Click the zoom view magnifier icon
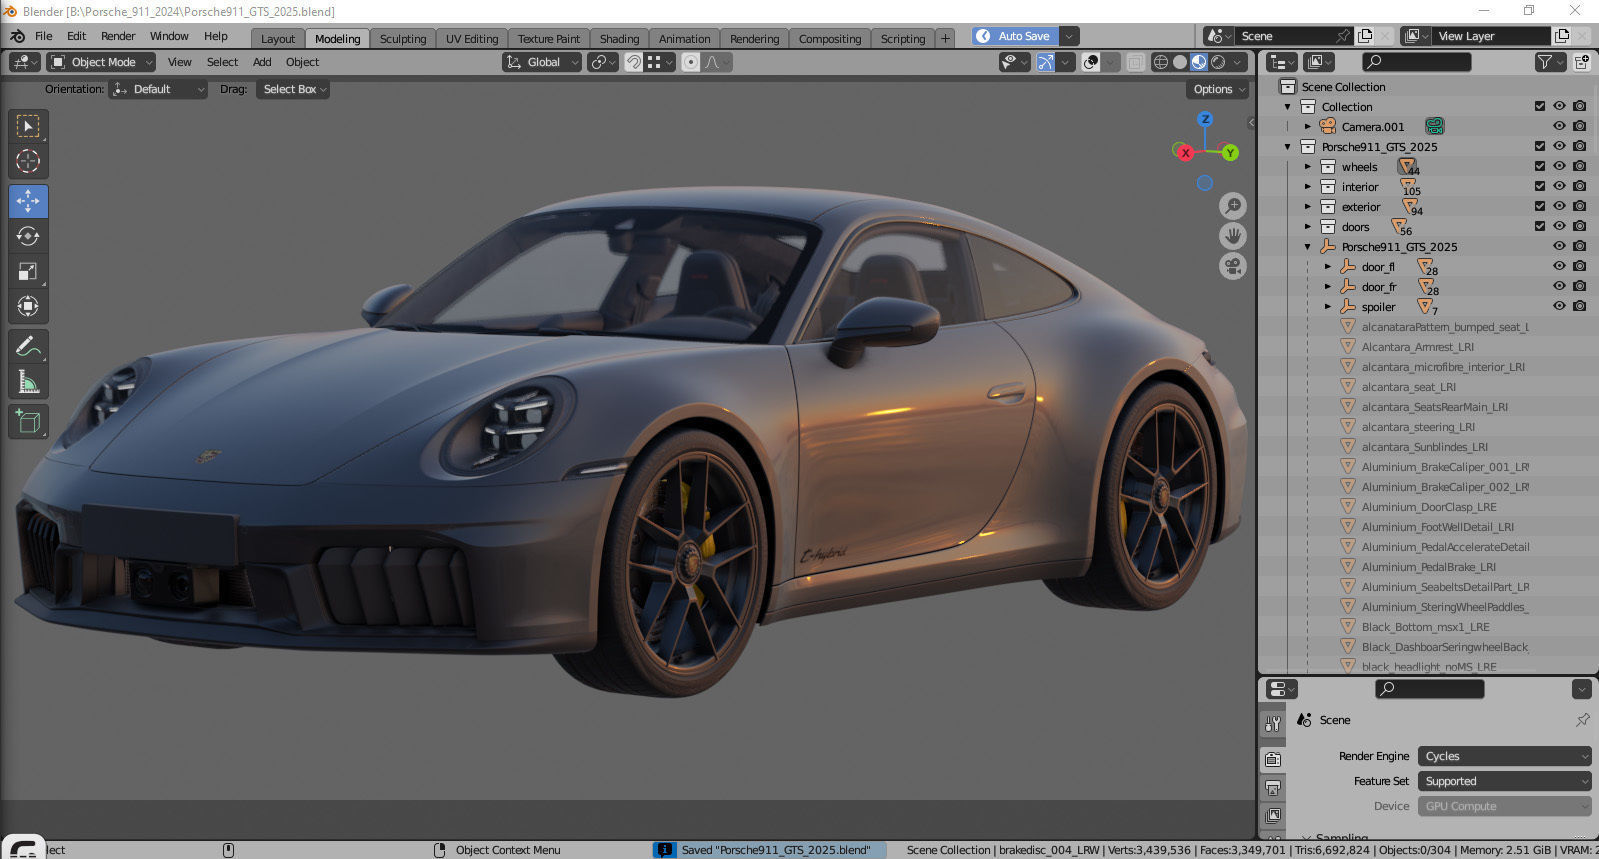 (x=1233, y=206)
